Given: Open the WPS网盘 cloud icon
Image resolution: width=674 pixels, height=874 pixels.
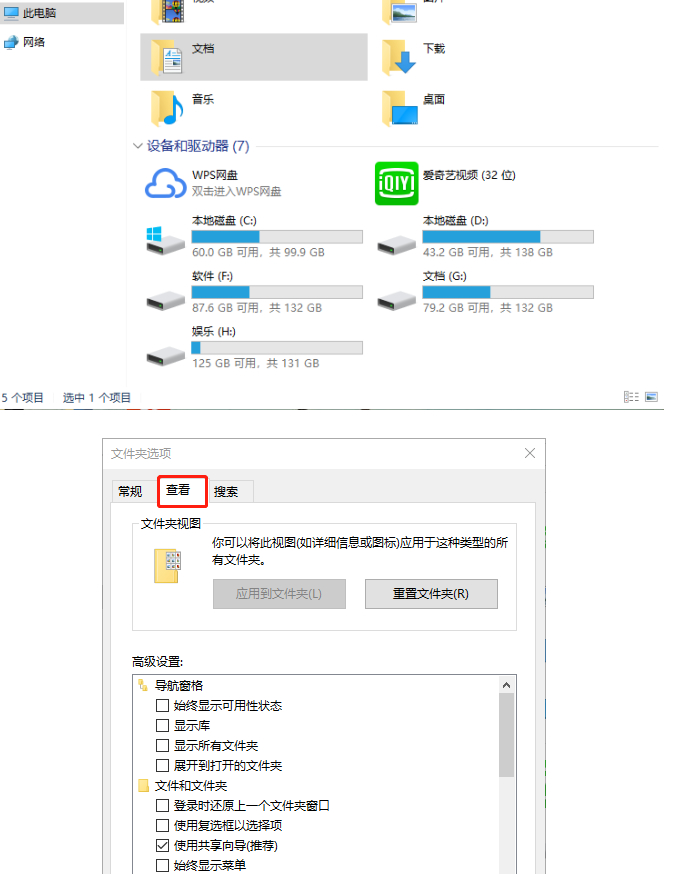Looking at the screenshot, I should [166, 183].
